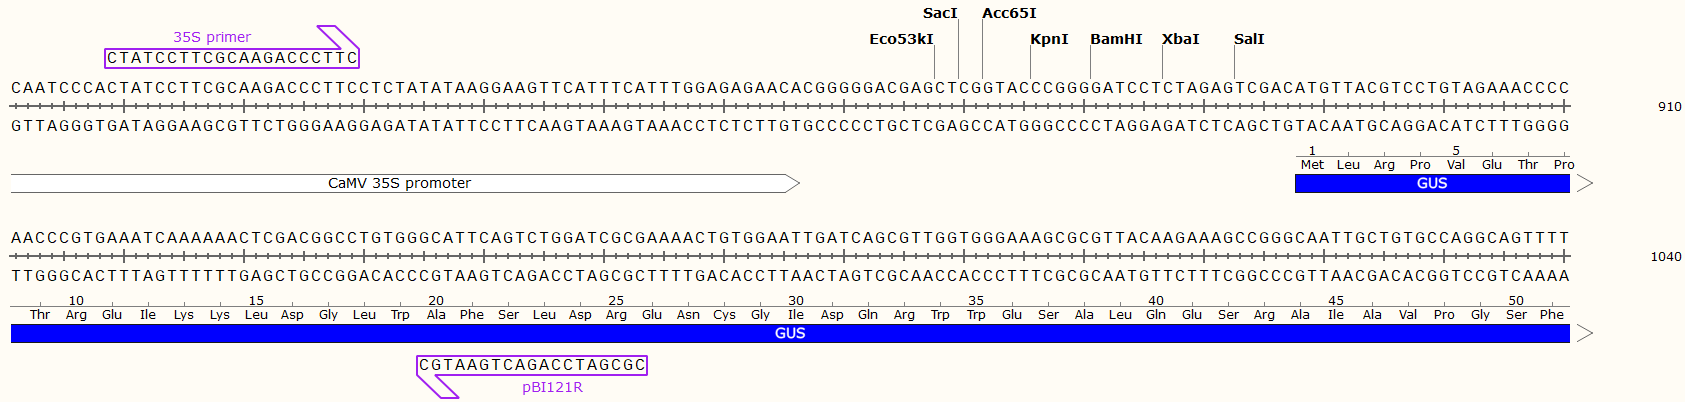This screenshot has height=402, width=1685.
Task: Select the 35S primer name label
Action: click(212, 37)
